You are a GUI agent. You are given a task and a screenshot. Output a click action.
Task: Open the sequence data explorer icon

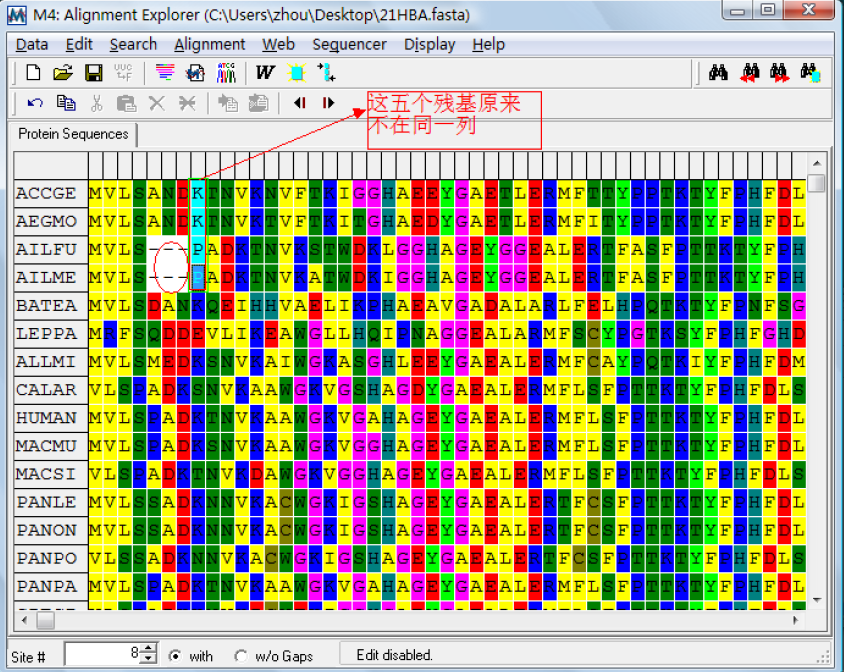click(x=165, y=72)
